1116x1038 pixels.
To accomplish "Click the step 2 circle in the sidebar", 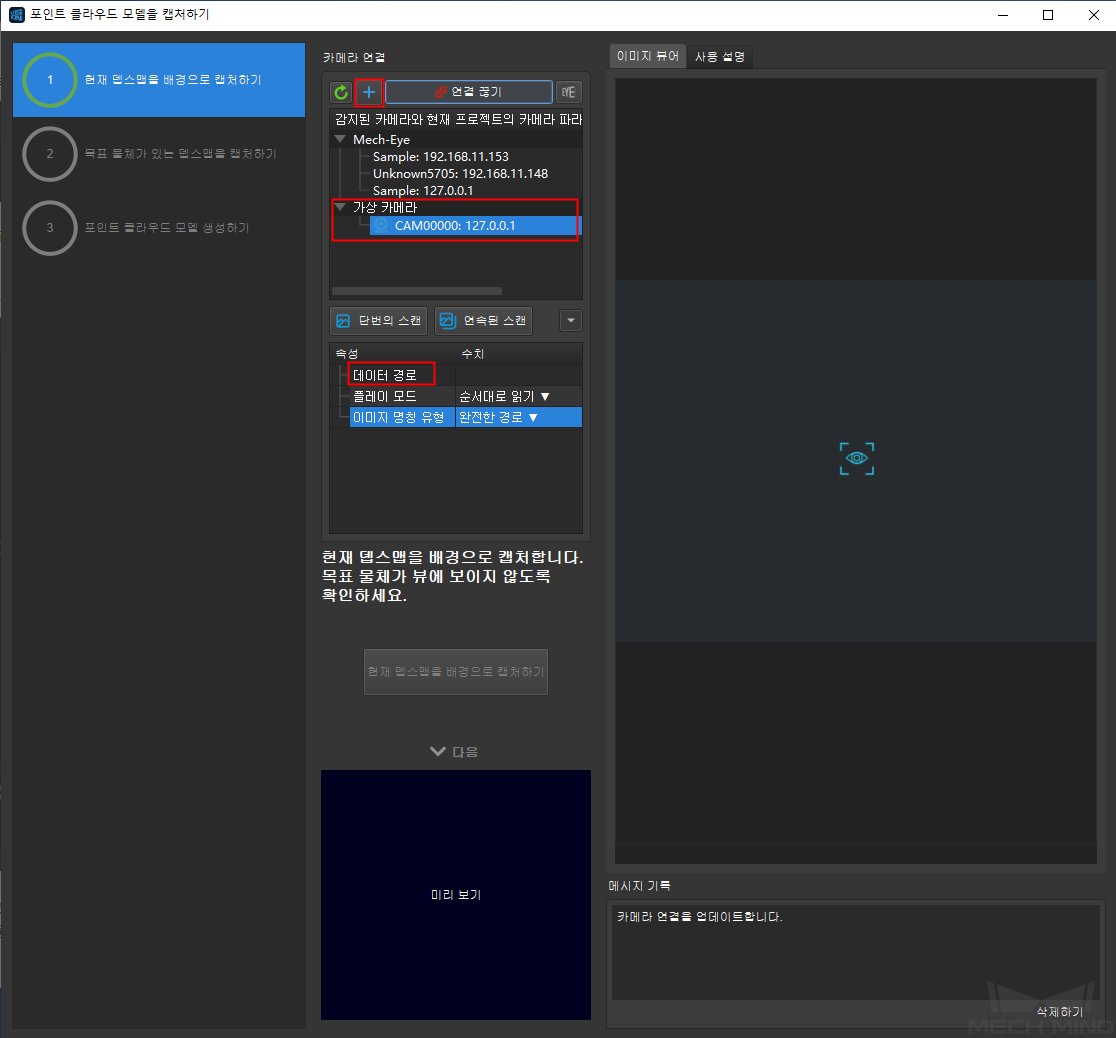I will [x=49, y=154].
